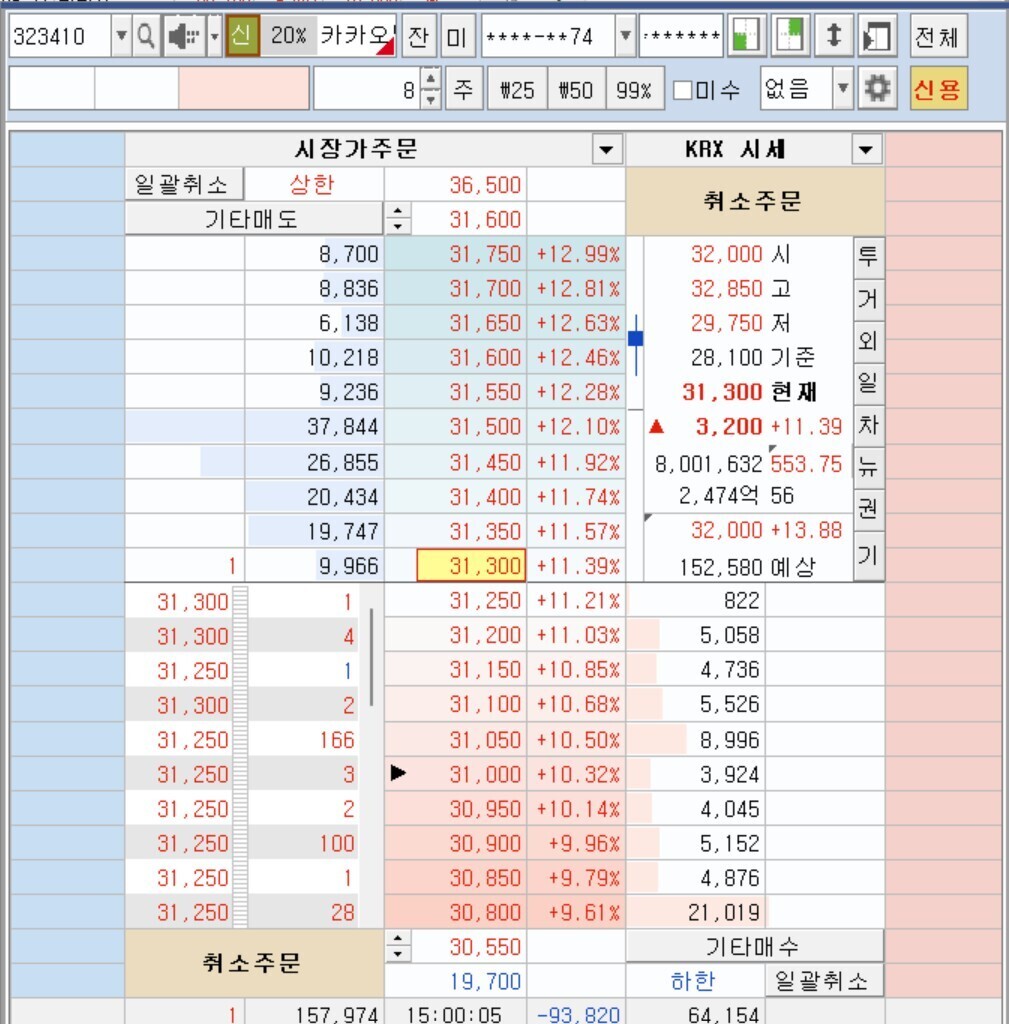The width and height of the screenshot is (1009, 1024).
Task: Click the 기타매수 button
Action: (754, 946)
